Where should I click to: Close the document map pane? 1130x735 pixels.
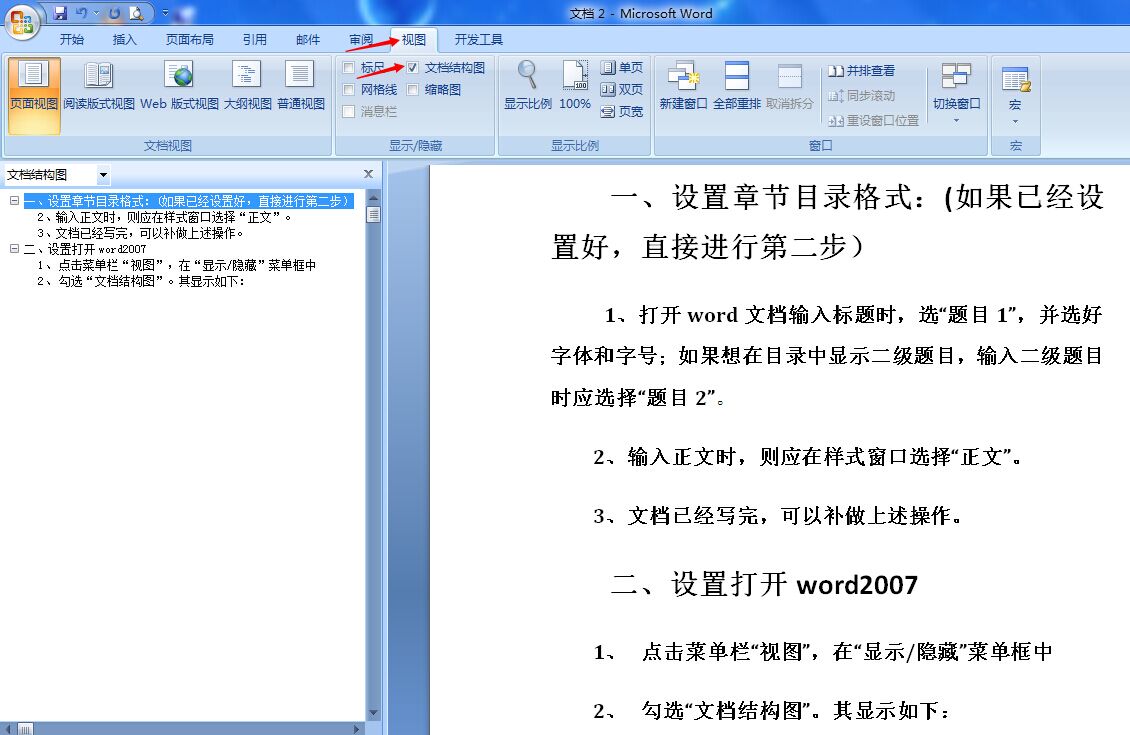pos(368,174)
